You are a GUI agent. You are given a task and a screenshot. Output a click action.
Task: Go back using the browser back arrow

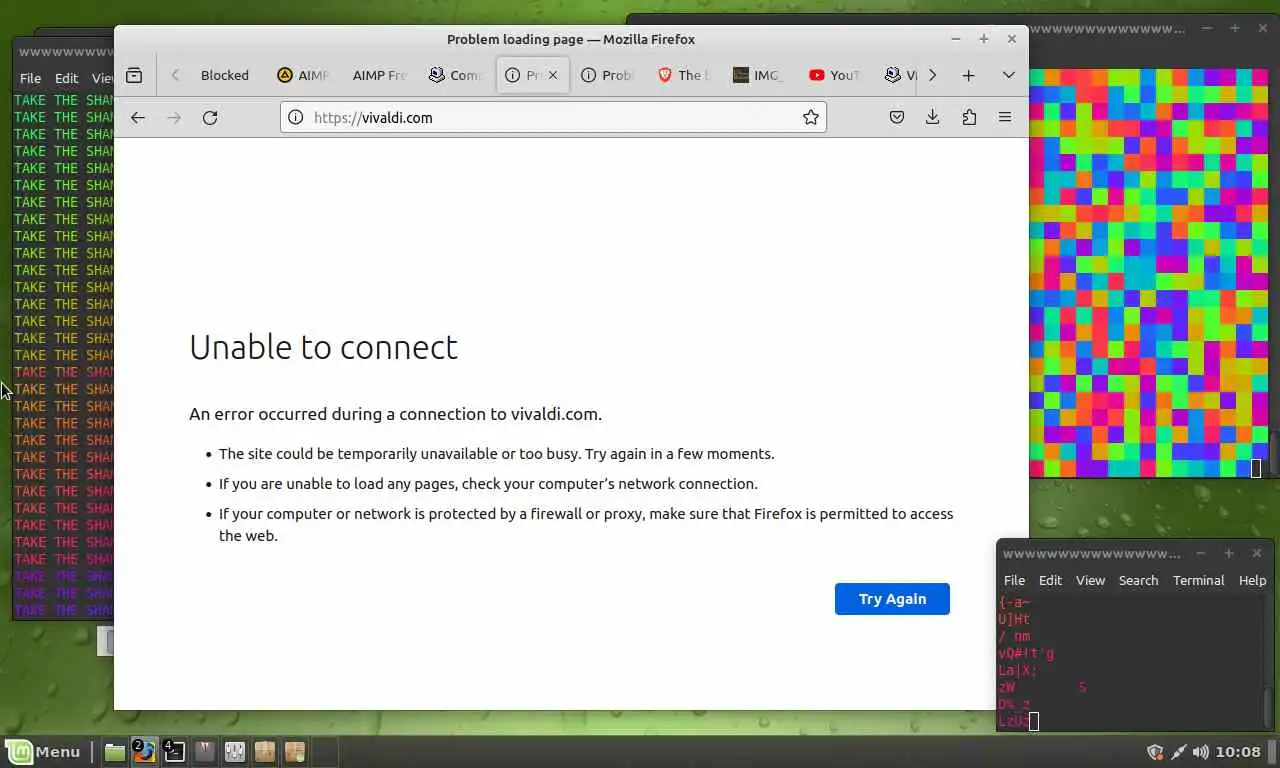click(x=138, y=117)
